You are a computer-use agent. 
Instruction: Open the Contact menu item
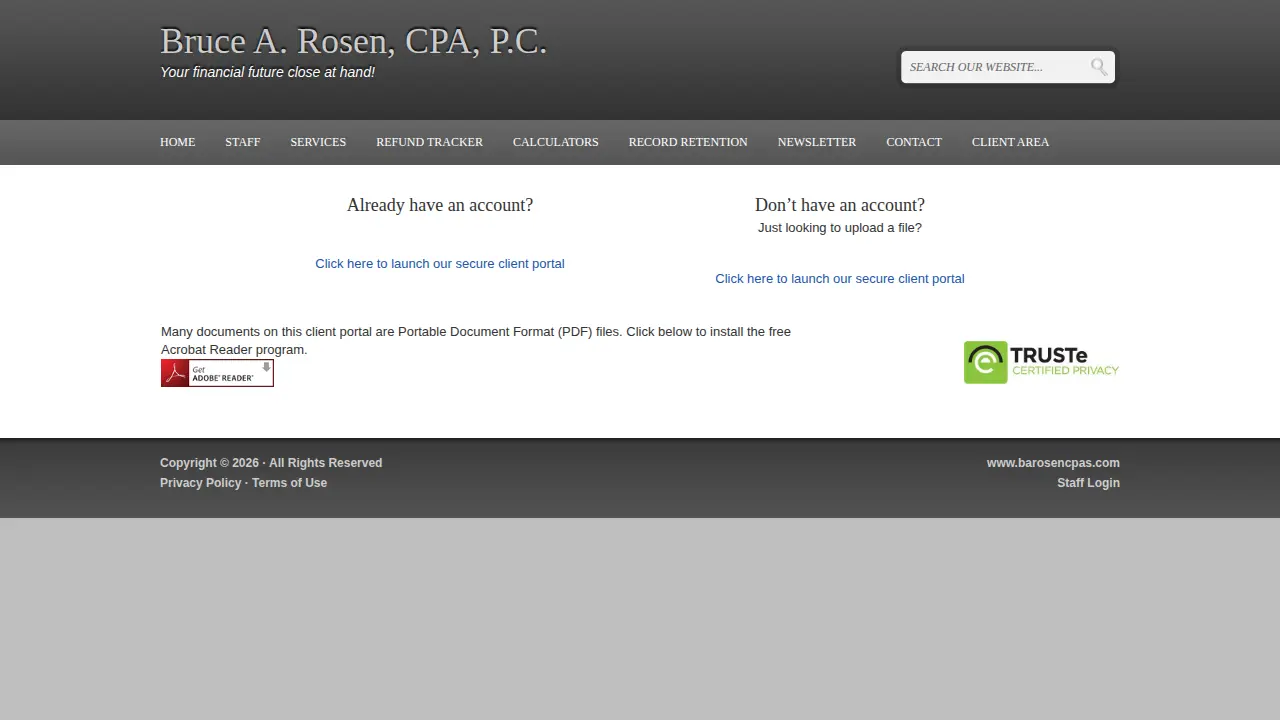(x=914, y=142)
